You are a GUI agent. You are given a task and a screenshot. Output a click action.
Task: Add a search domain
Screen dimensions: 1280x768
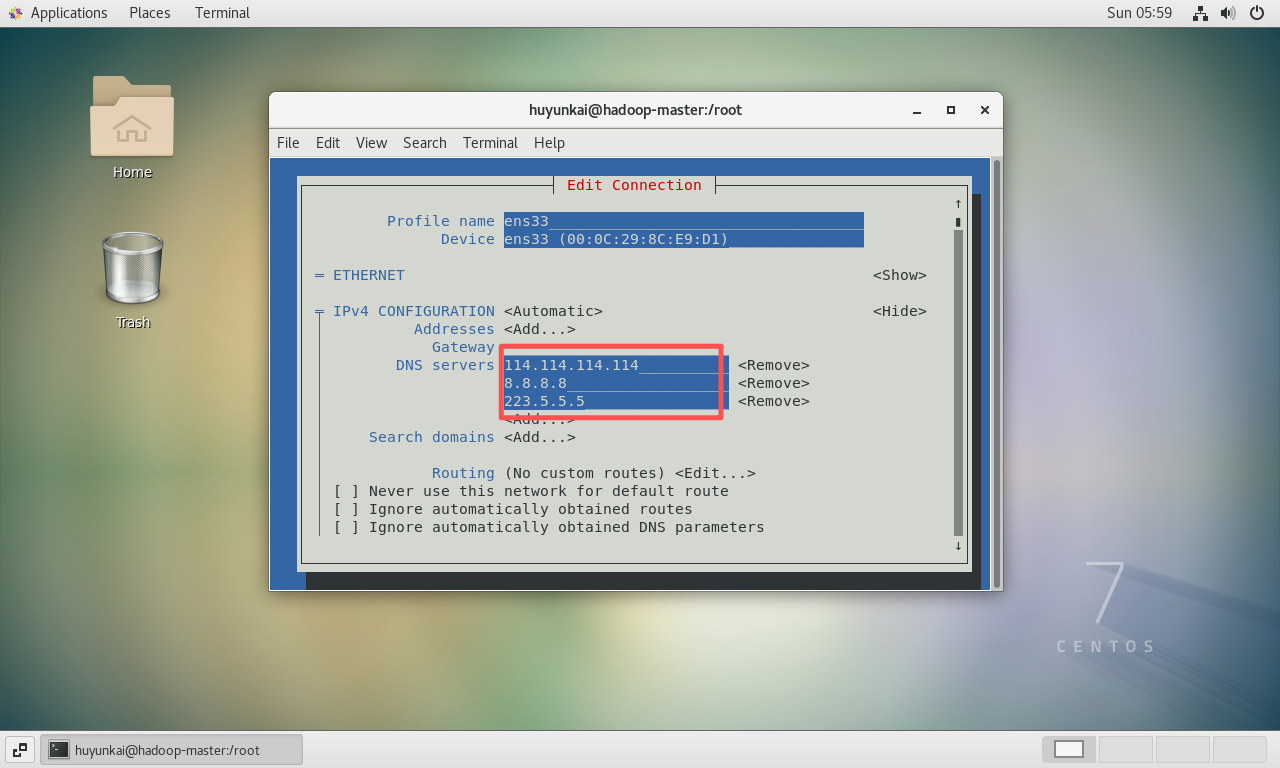point(540,437)
